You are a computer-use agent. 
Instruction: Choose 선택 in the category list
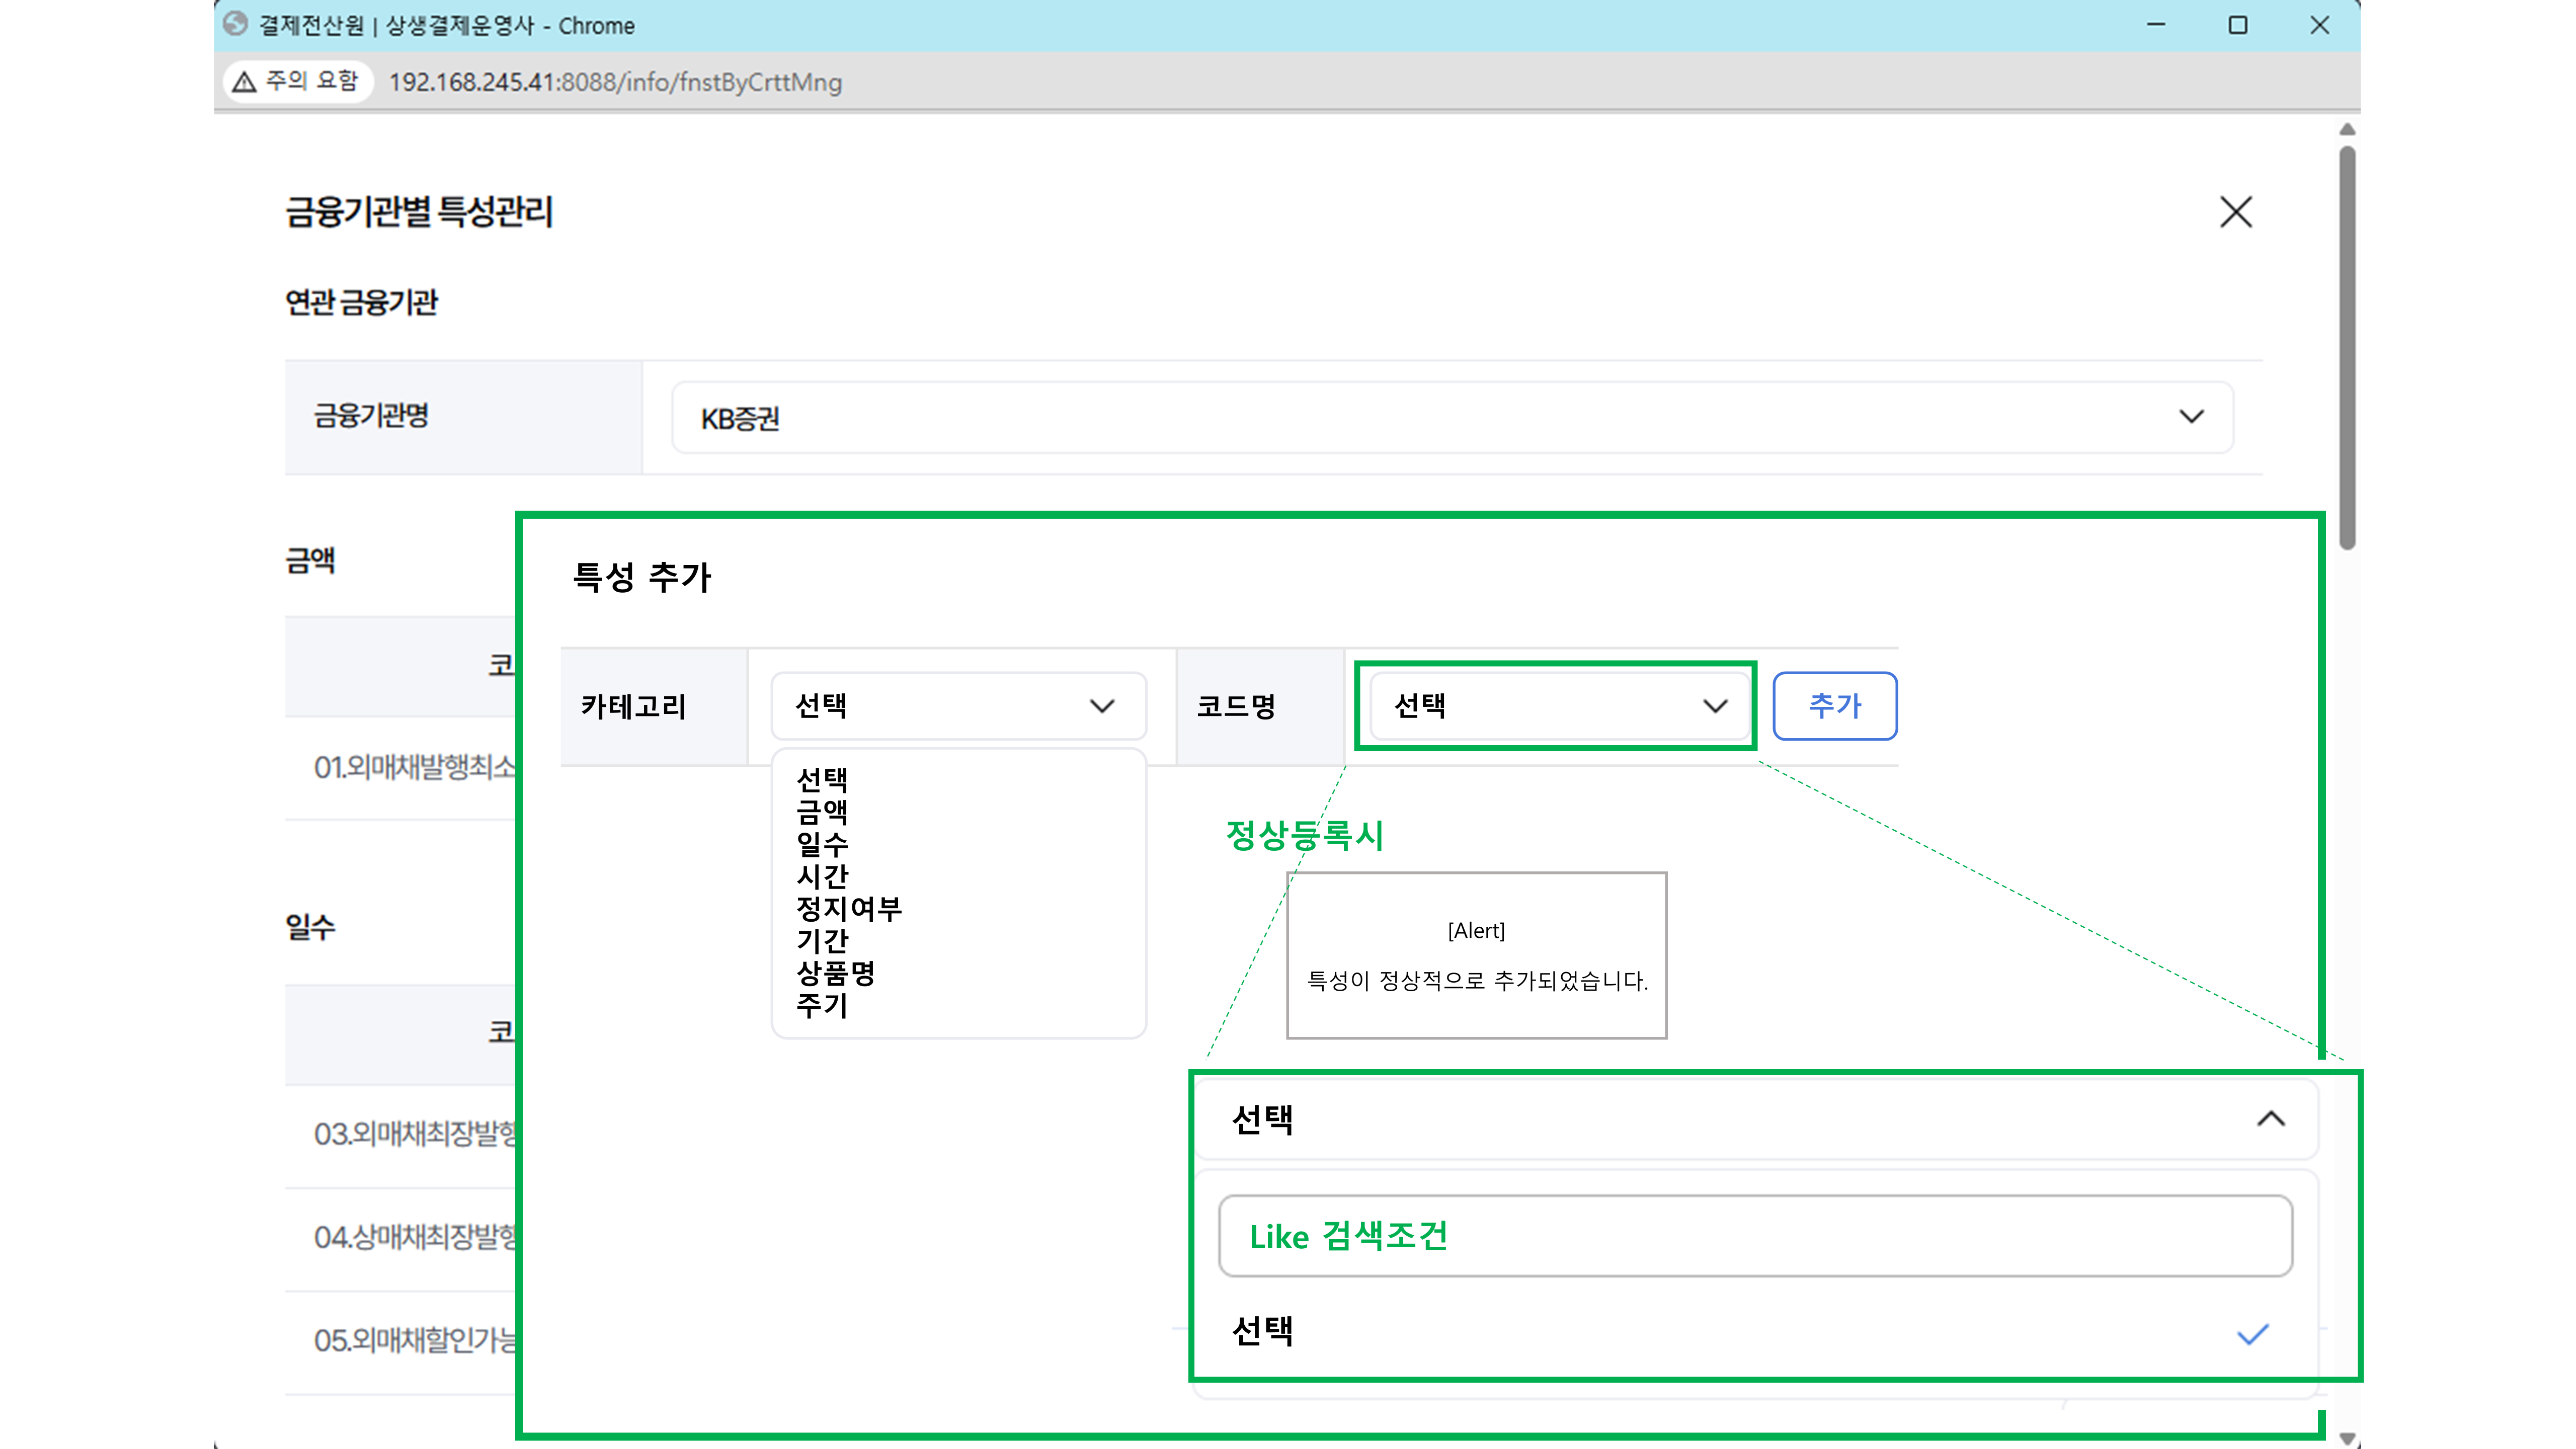822,779
